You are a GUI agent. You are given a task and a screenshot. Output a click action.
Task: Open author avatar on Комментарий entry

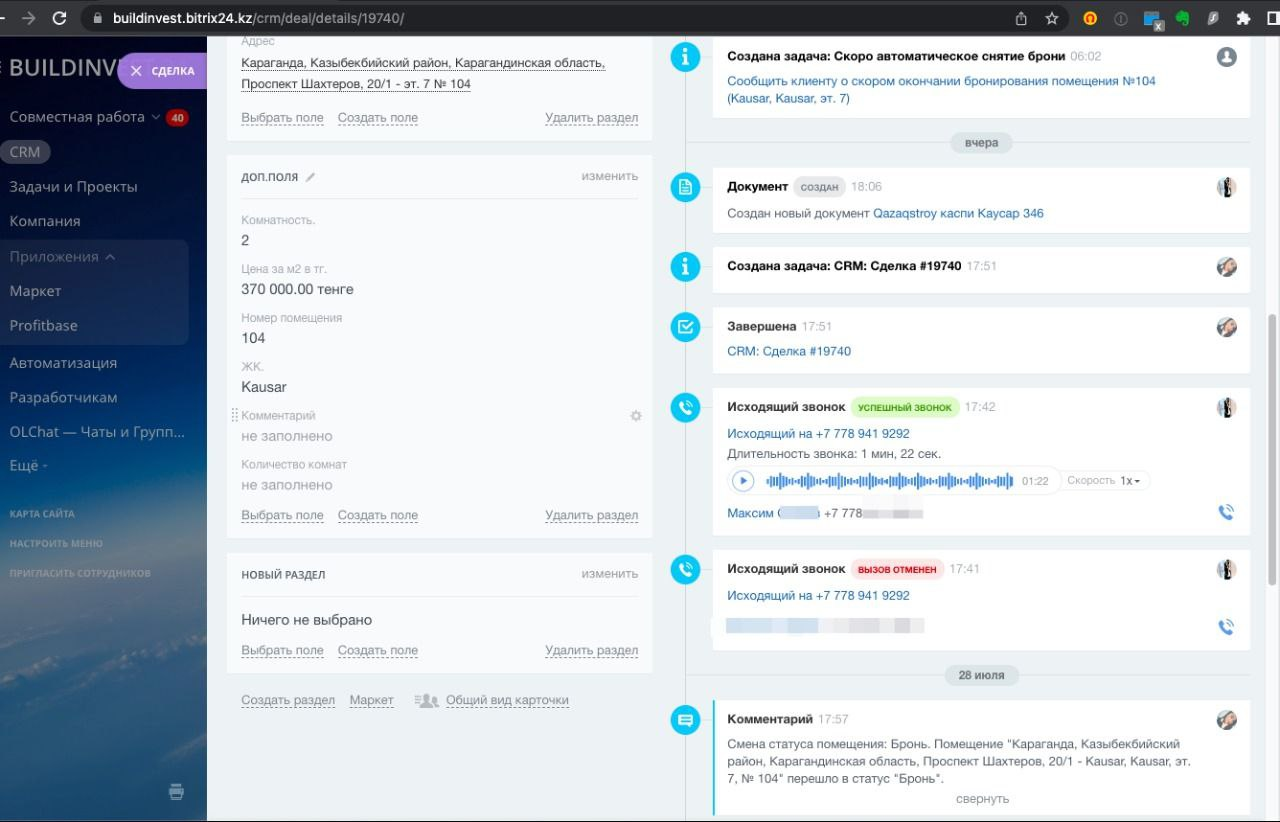[1227, 720]
